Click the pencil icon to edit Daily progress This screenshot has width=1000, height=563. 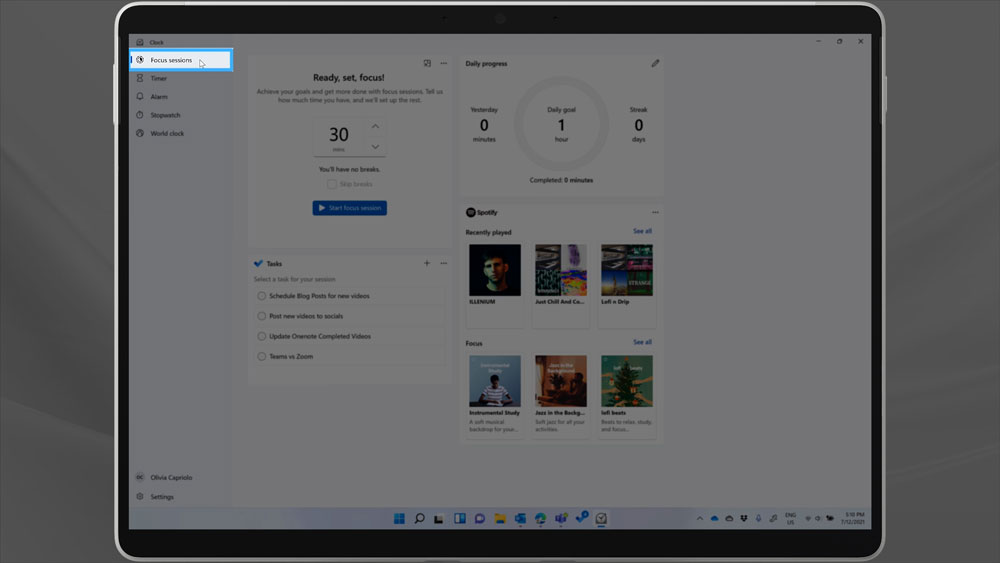(x=655, y=63)
